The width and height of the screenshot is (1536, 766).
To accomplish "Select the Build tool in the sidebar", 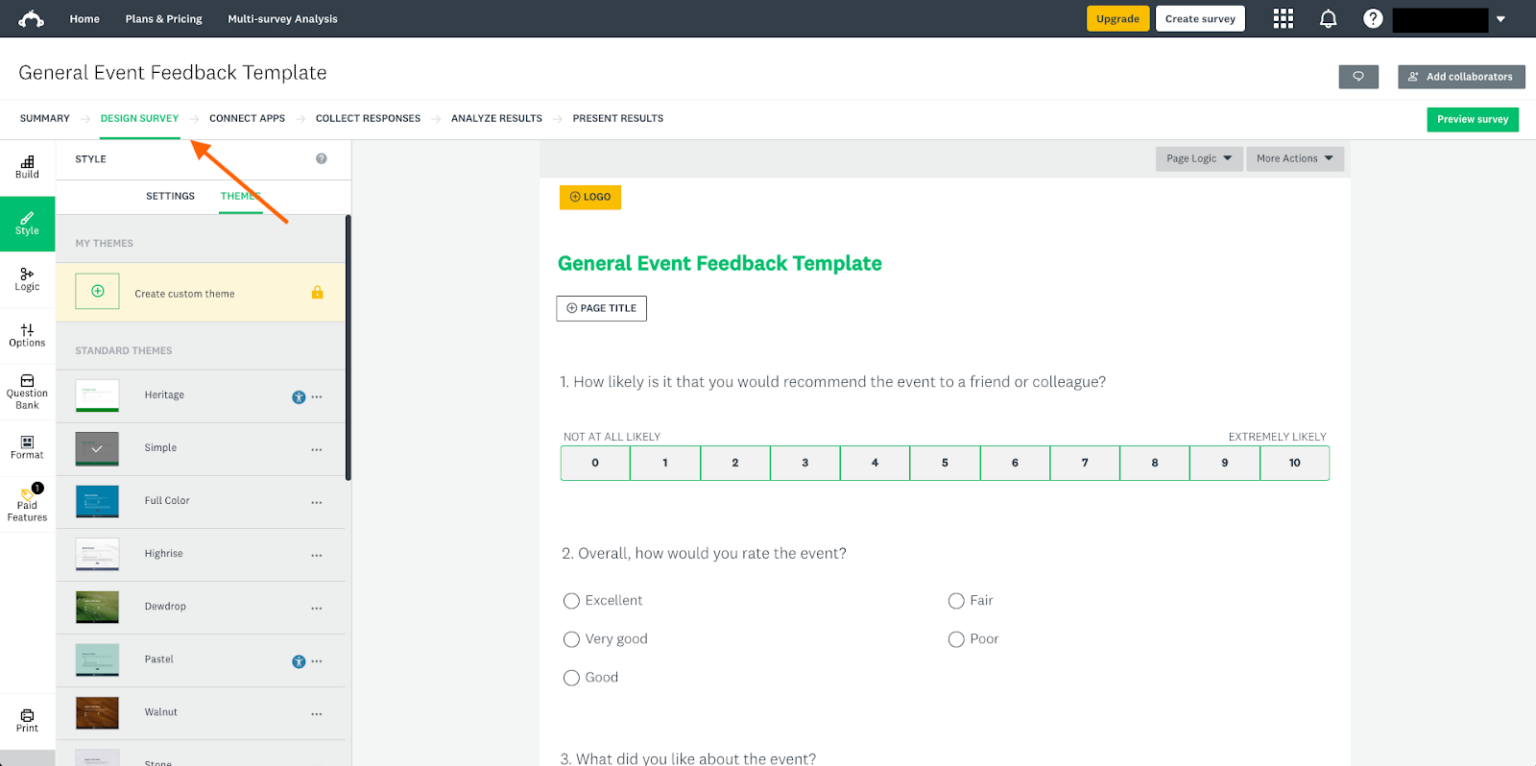I will pyautogui.click(x=27, y=165).
